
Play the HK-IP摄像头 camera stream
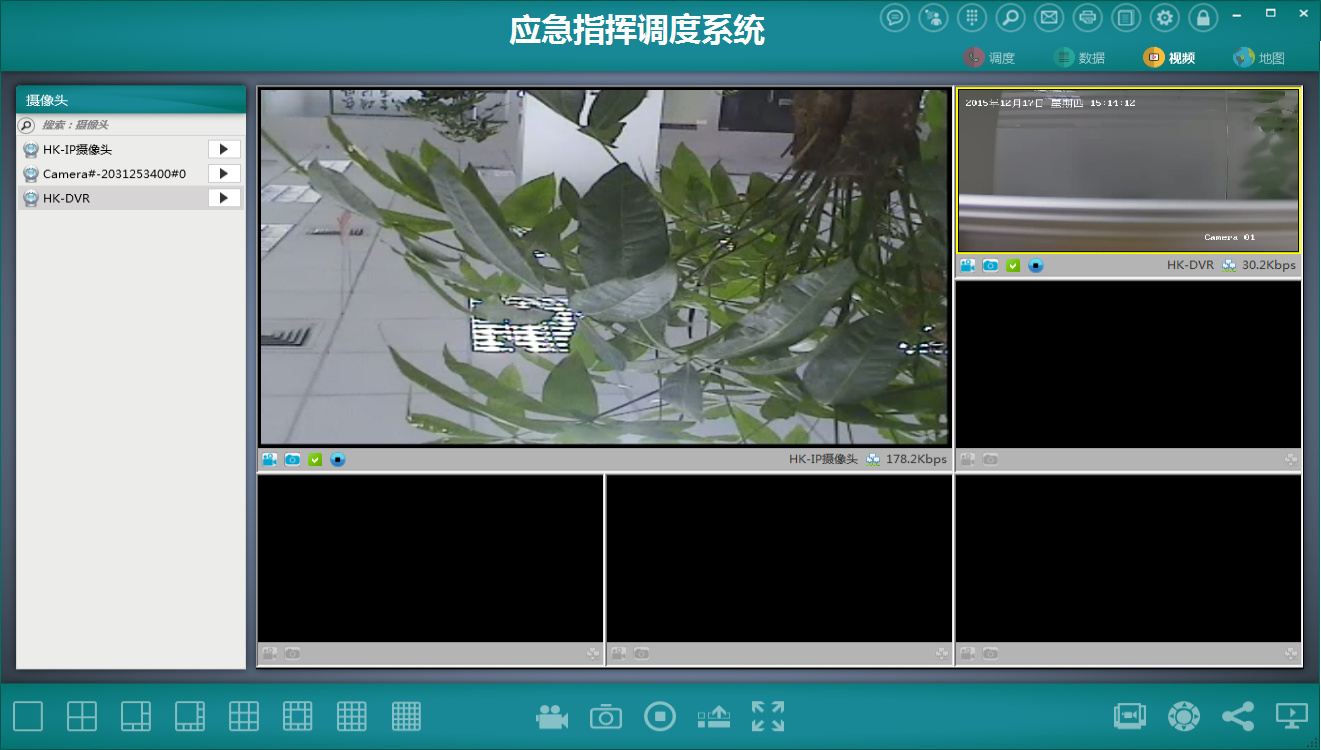(224, 149)
